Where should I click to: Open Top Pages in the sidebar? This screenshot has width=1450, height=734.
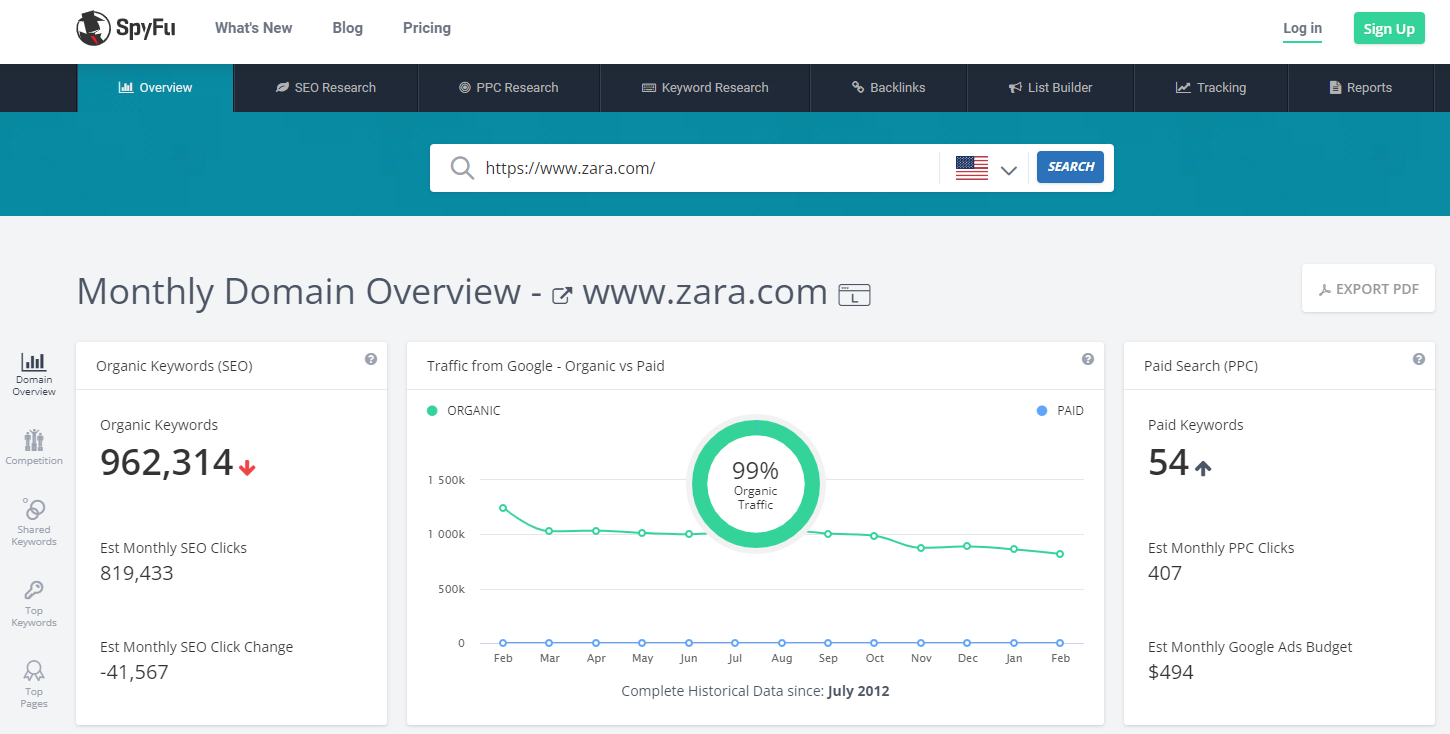coord(34,684)
